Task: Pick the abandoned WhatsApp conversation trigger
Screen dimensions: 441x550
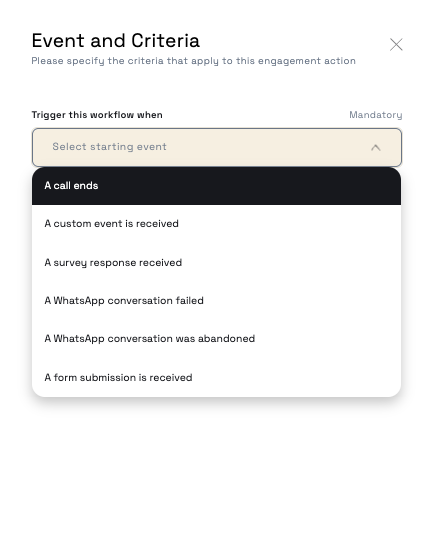Action: [x=216, y=339]
